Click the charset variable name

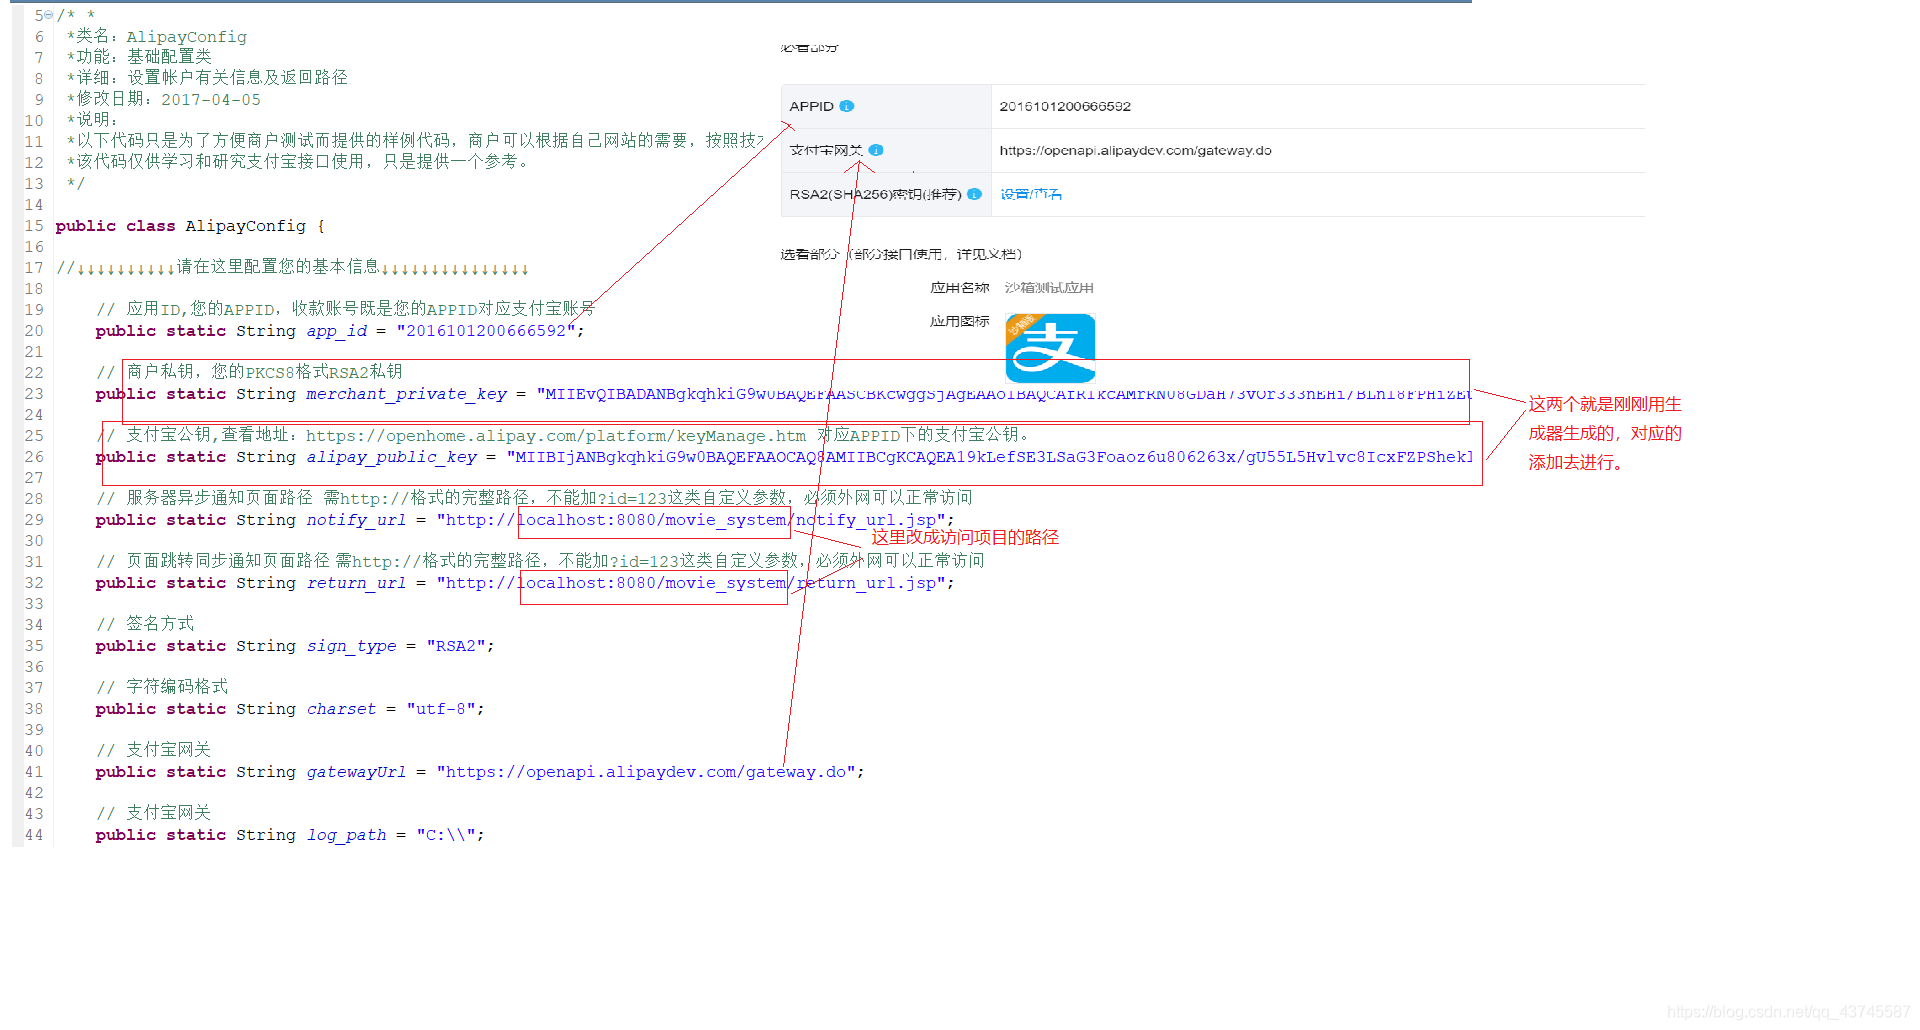click(341, 709)
